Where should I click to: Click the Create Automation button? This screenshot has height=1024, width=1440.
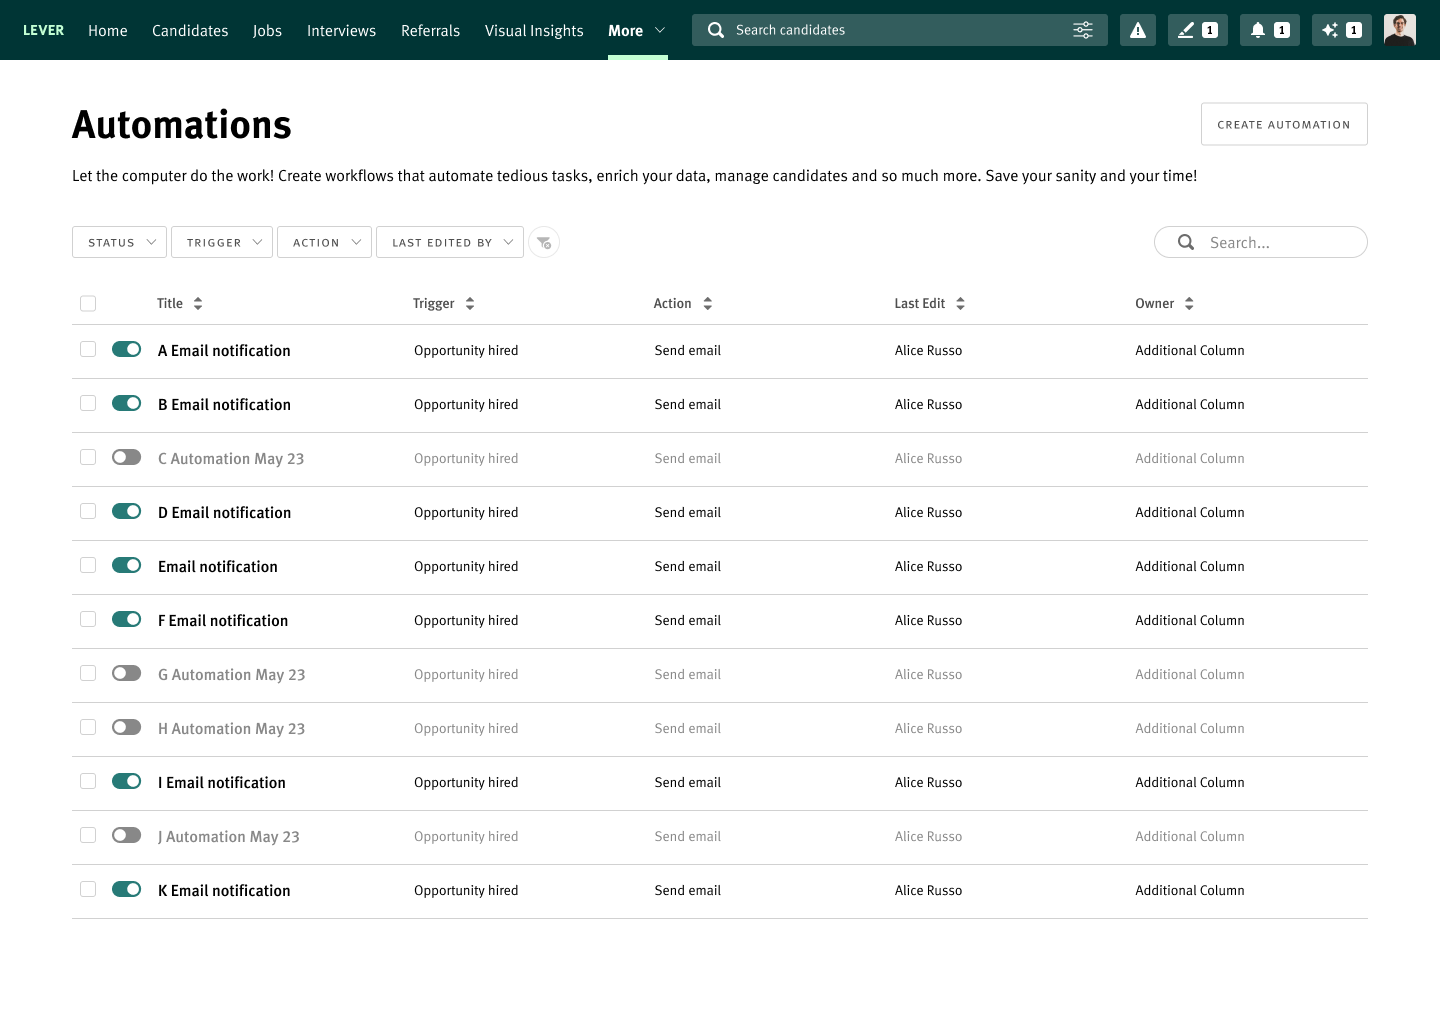pyautogui.click(x=1284, y=124)
